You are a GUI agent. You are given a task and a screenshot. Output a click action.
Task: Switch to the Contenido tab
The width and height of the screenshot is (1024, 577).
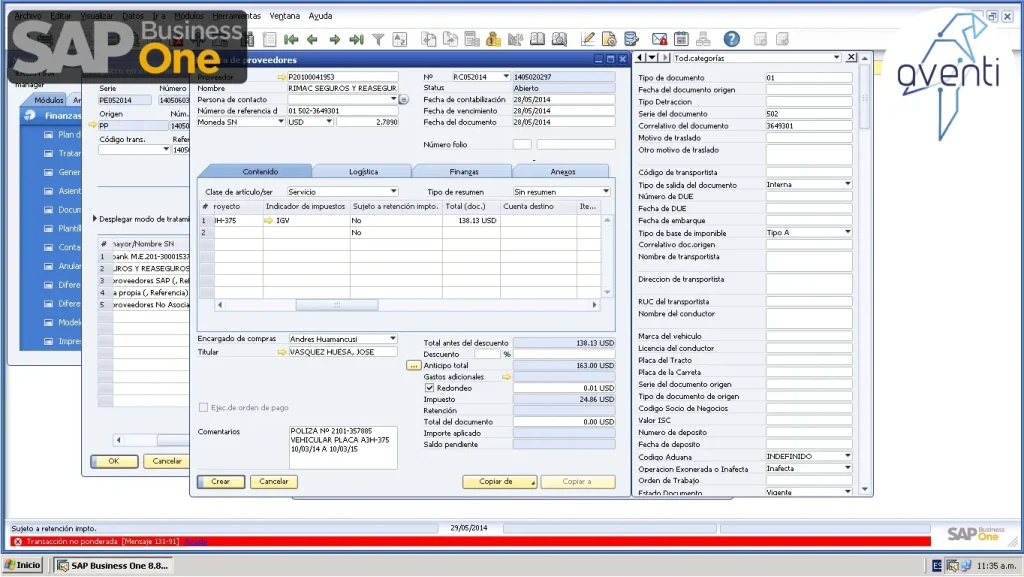coord(260,172)
